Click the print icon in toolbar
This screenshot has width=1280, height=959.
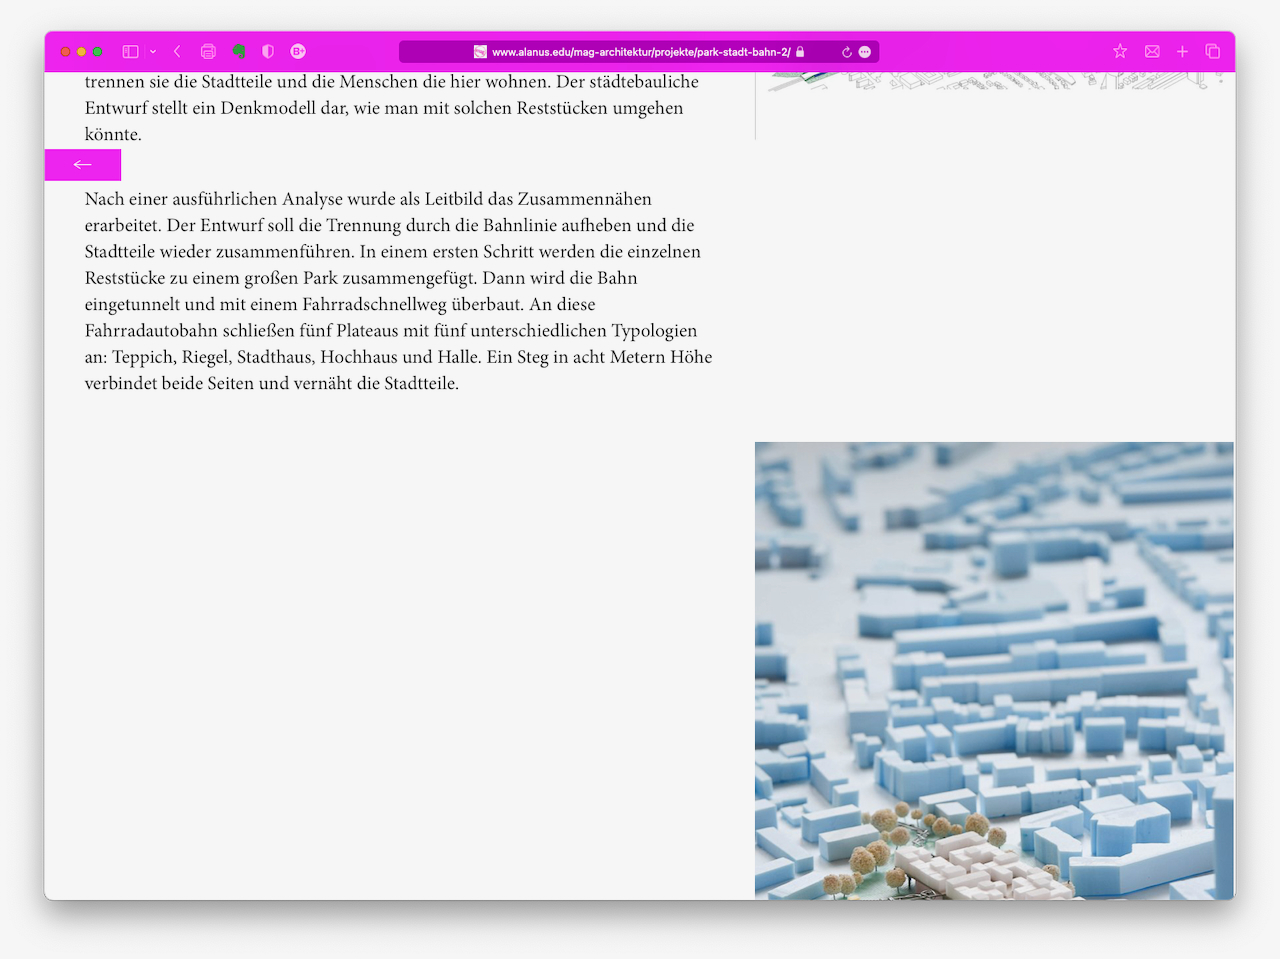(208, 51)
